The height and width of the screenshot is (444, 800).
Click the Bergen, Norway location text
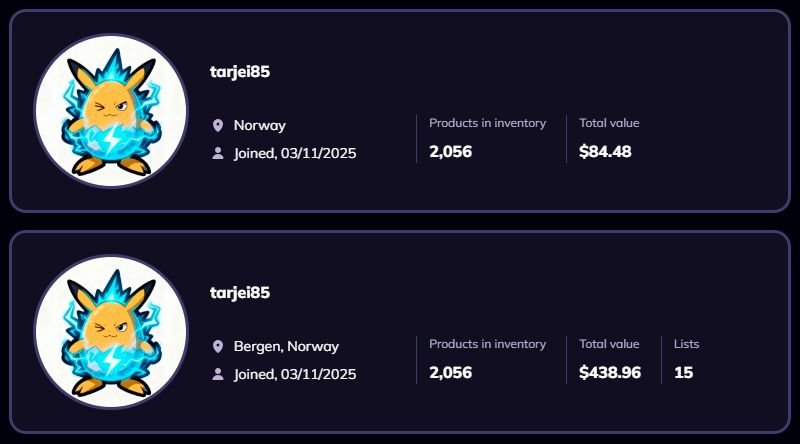click(x=286, y=347)
